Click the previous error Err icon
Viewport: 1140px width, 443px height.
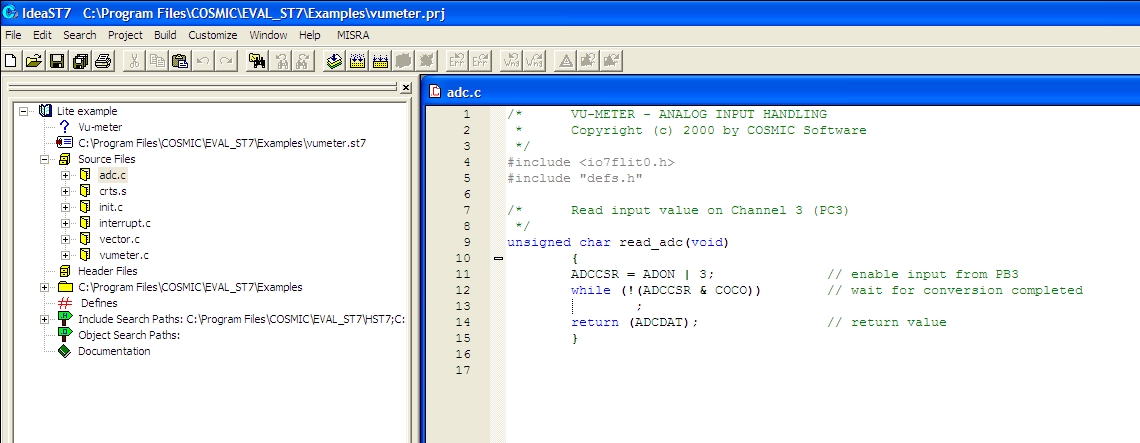coord(457,61)
